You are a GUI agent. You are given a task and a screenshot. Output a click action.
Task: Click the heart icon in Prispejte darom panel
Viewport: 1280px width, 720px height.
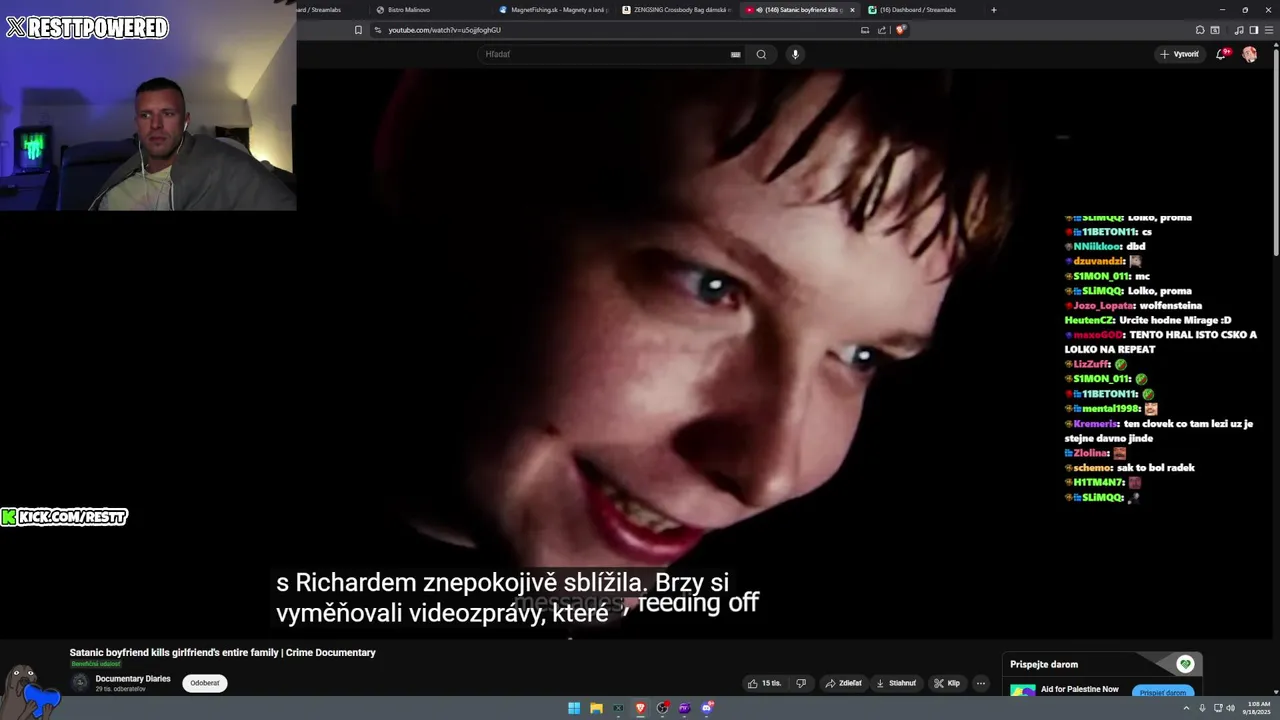(1185, 664)
